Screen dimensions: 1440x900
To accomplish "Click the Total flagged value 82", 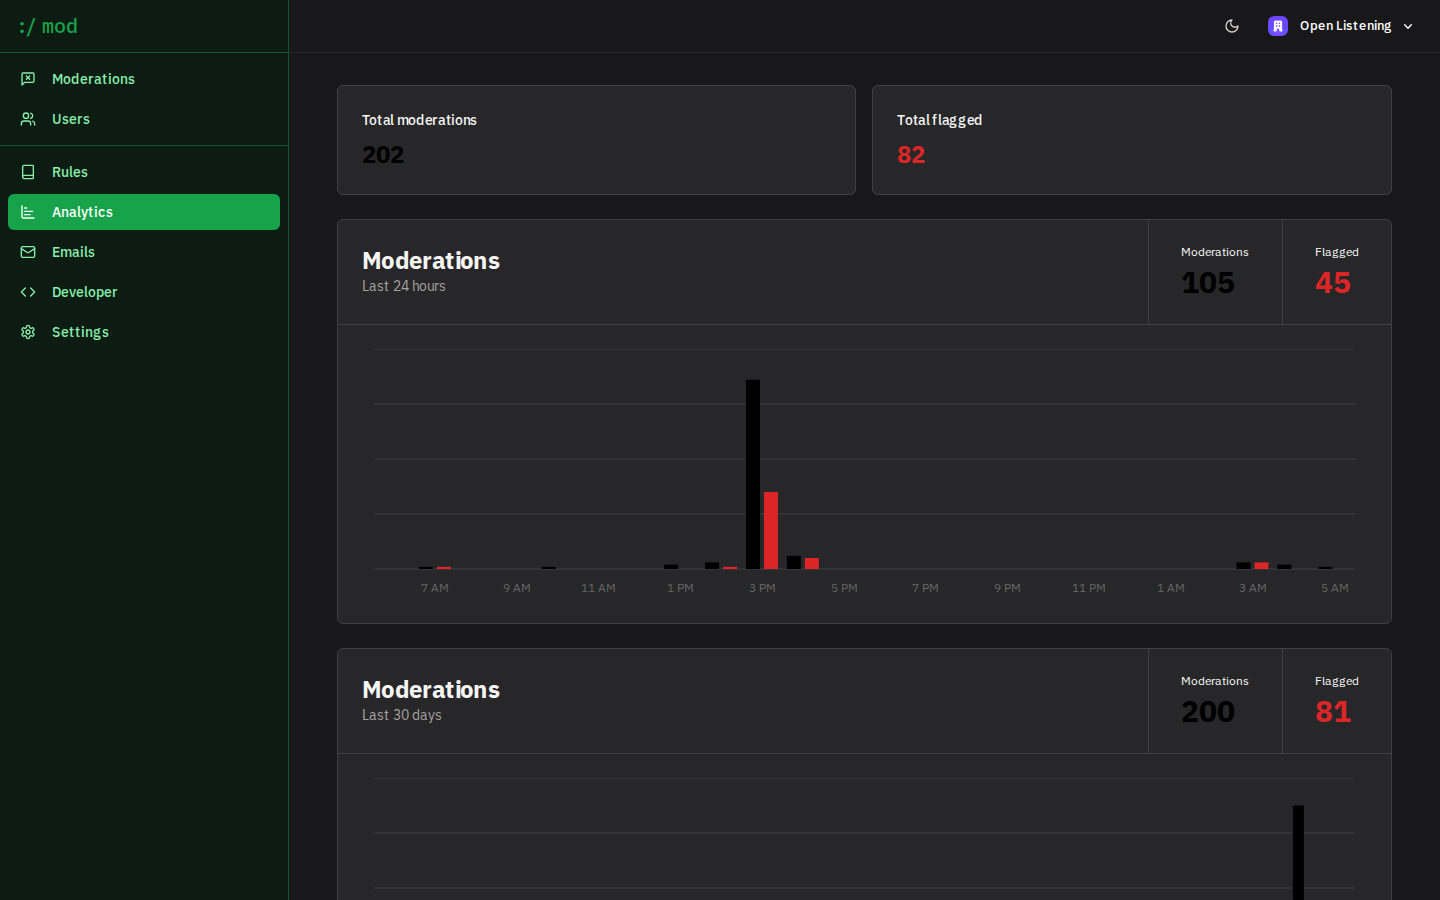I will click(x=911, y=155).
